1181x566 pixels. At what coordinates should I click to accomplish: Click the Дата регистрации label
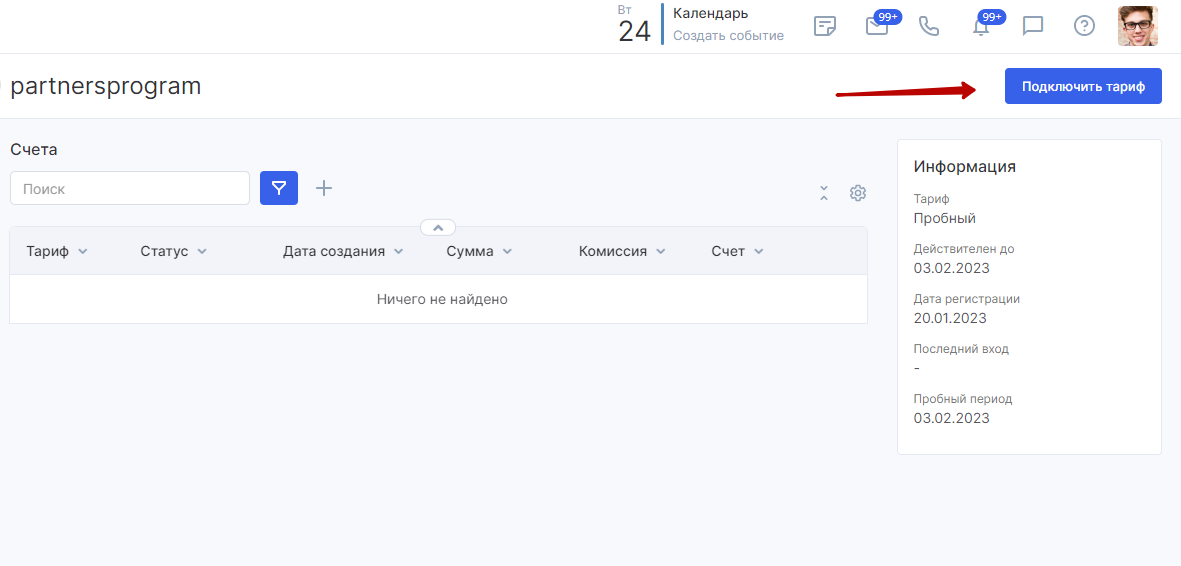(x=966, y=298)
